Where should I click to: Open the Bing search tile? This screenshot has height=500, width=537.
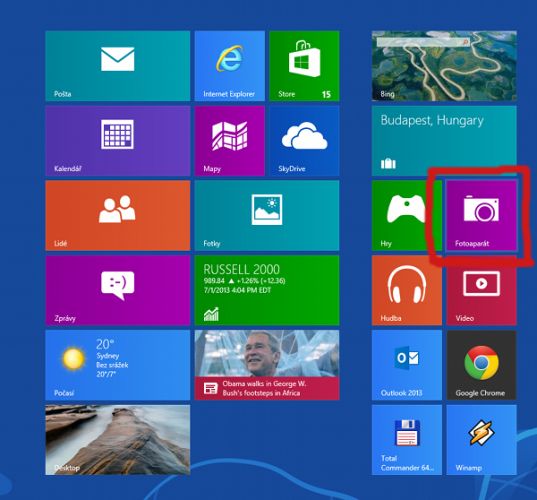click(444, 66)
